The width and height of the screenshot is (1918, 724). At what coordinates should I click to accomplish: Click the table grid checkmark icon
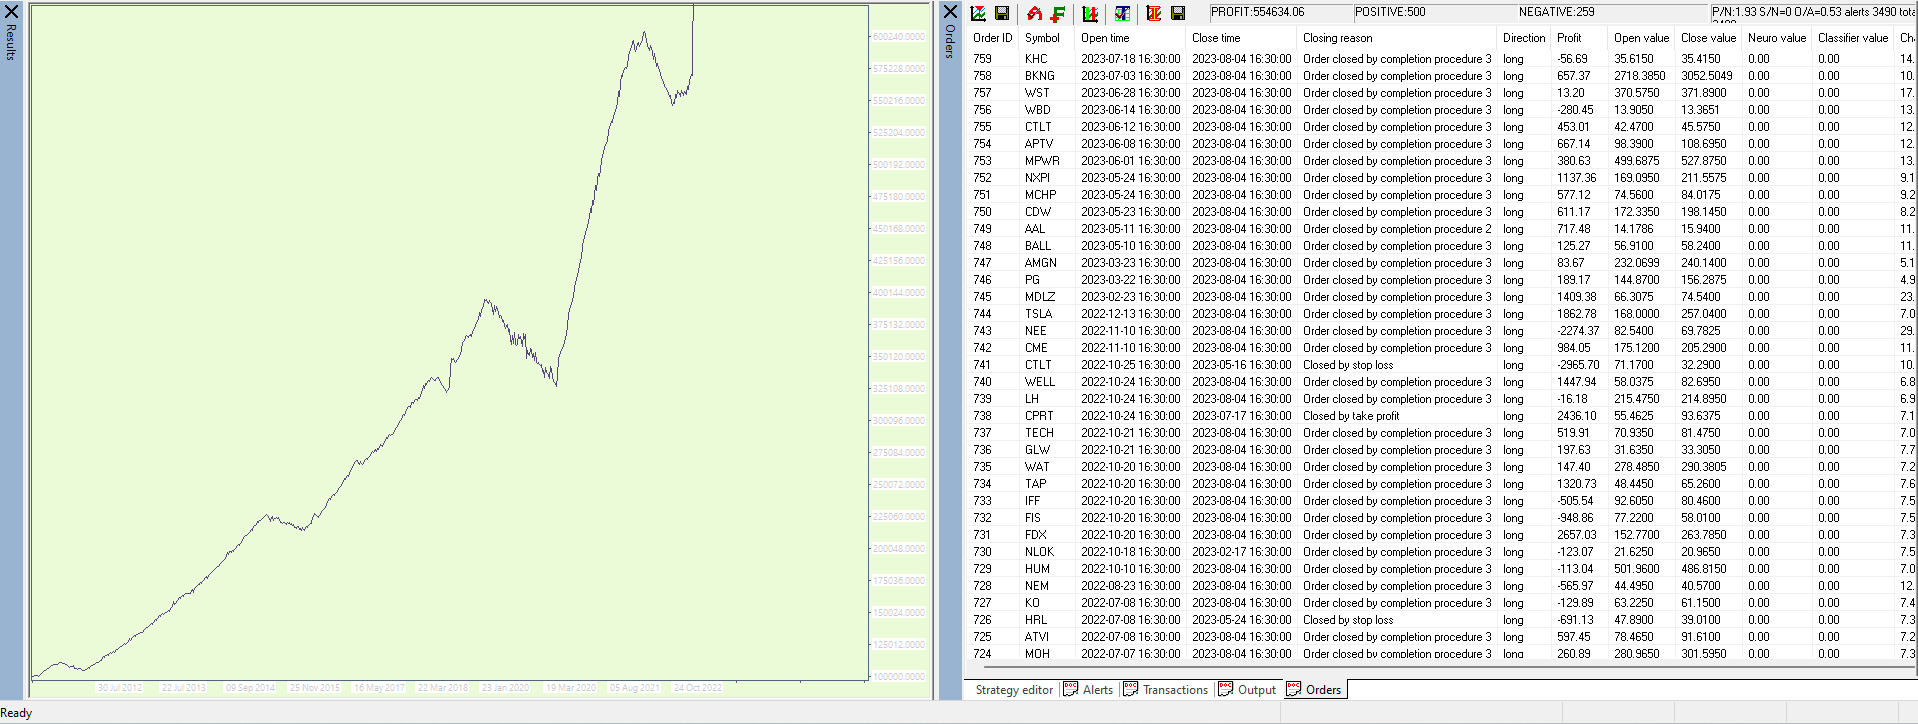pyautogui.click(x=1122, y=13)
